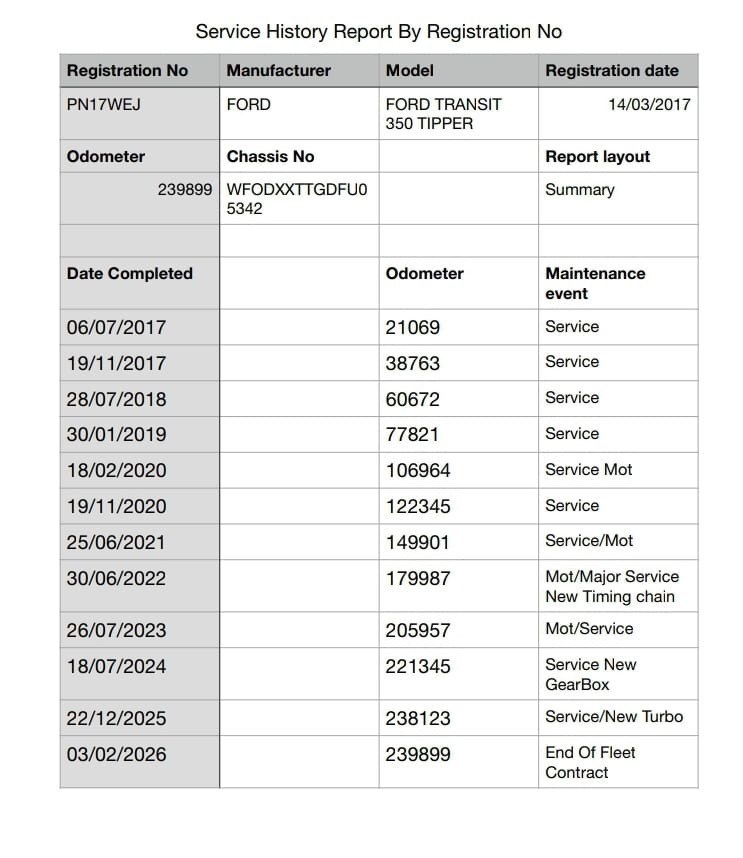Click the date 26/07/2023
The height and width of the screenshot is (858, 743).
tap(117, 631)
